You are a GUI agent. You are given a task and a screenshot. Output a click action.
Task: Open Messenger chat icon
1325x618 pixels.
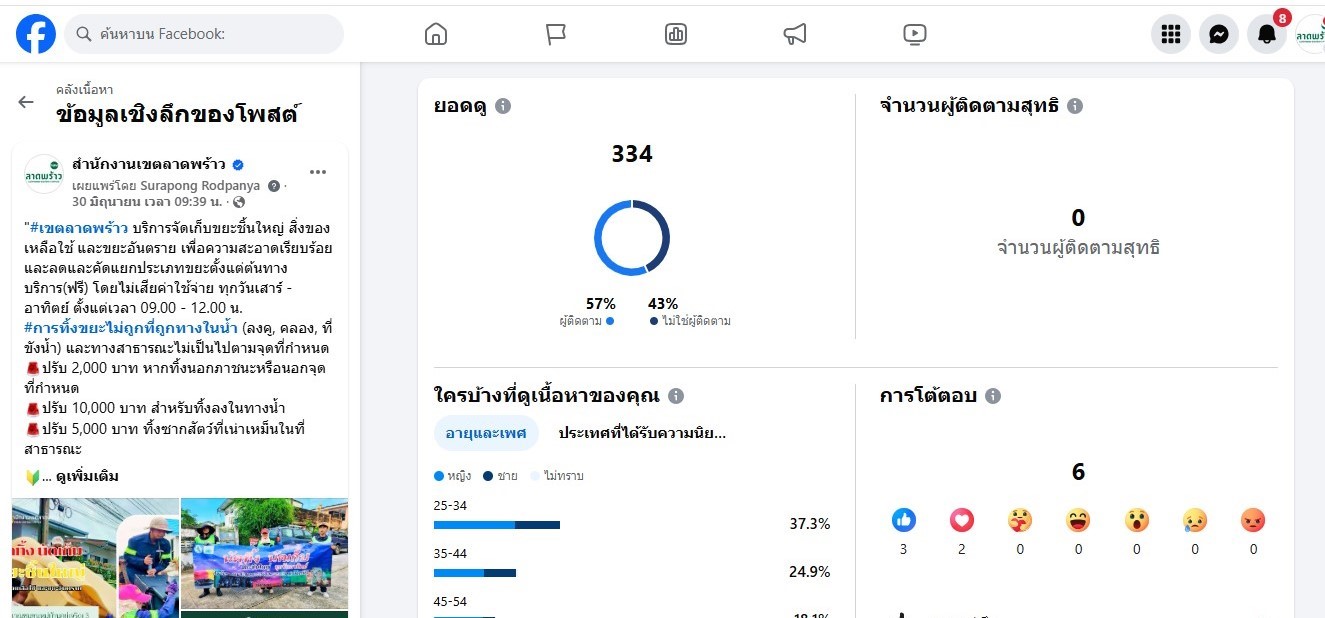tap(1218, 34)
